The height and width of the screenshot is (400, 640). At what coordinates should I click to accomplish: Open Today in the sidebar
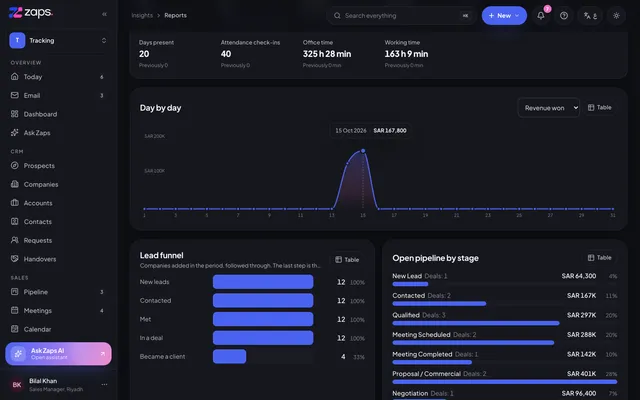tap(58, 77)
